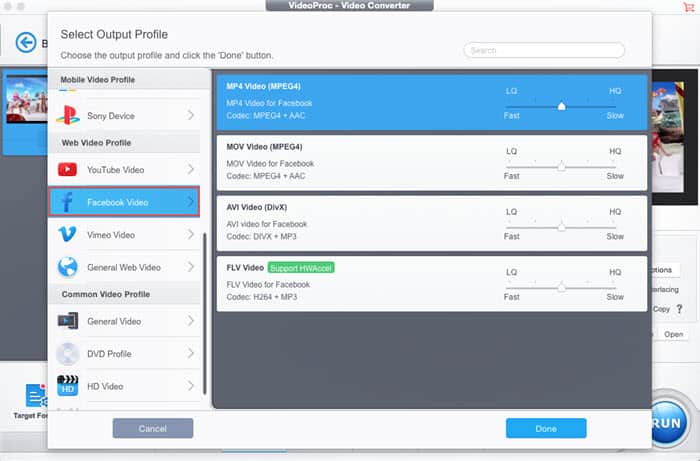Image resolution: width=700 pixels, height=461 pixels.
Task: Select the MP4 Video (MPEG4) profile
Action: tap(432, 102)
